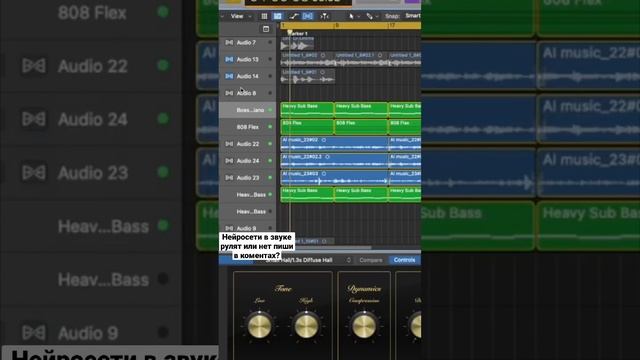Click loop icon on first Audio 13 region
The image size is (640, 360).
323,55
